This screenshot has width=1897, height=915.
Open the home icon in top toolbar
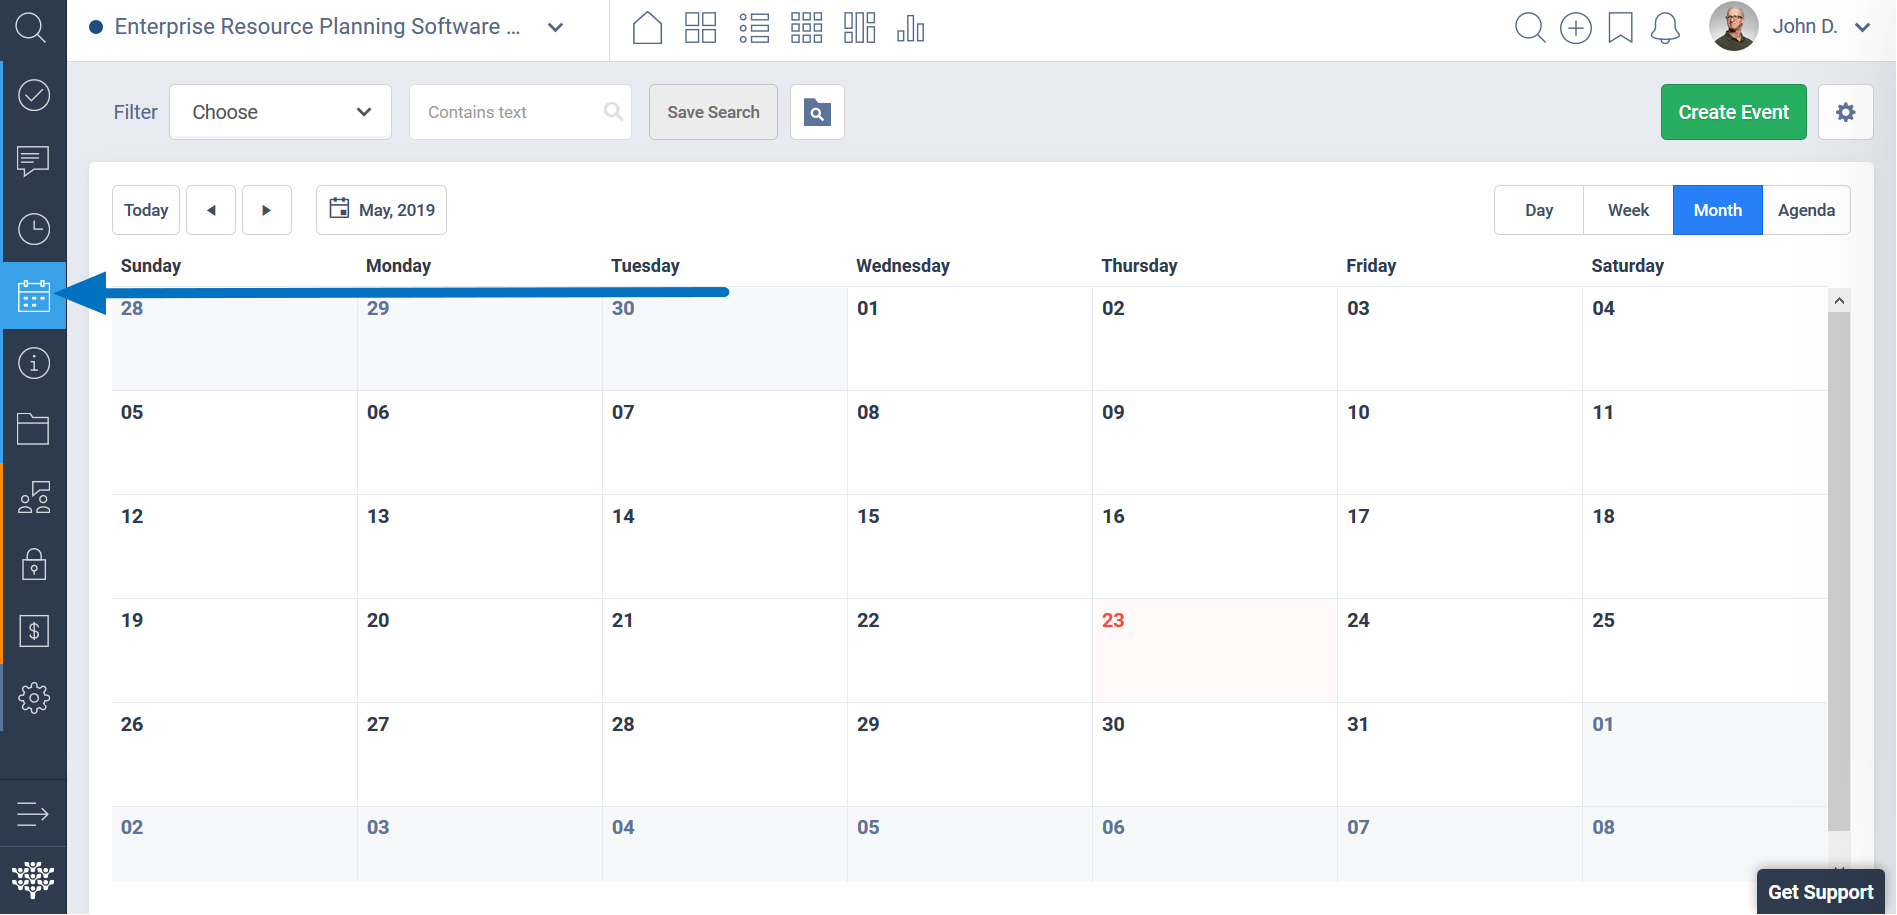point(648,28)
